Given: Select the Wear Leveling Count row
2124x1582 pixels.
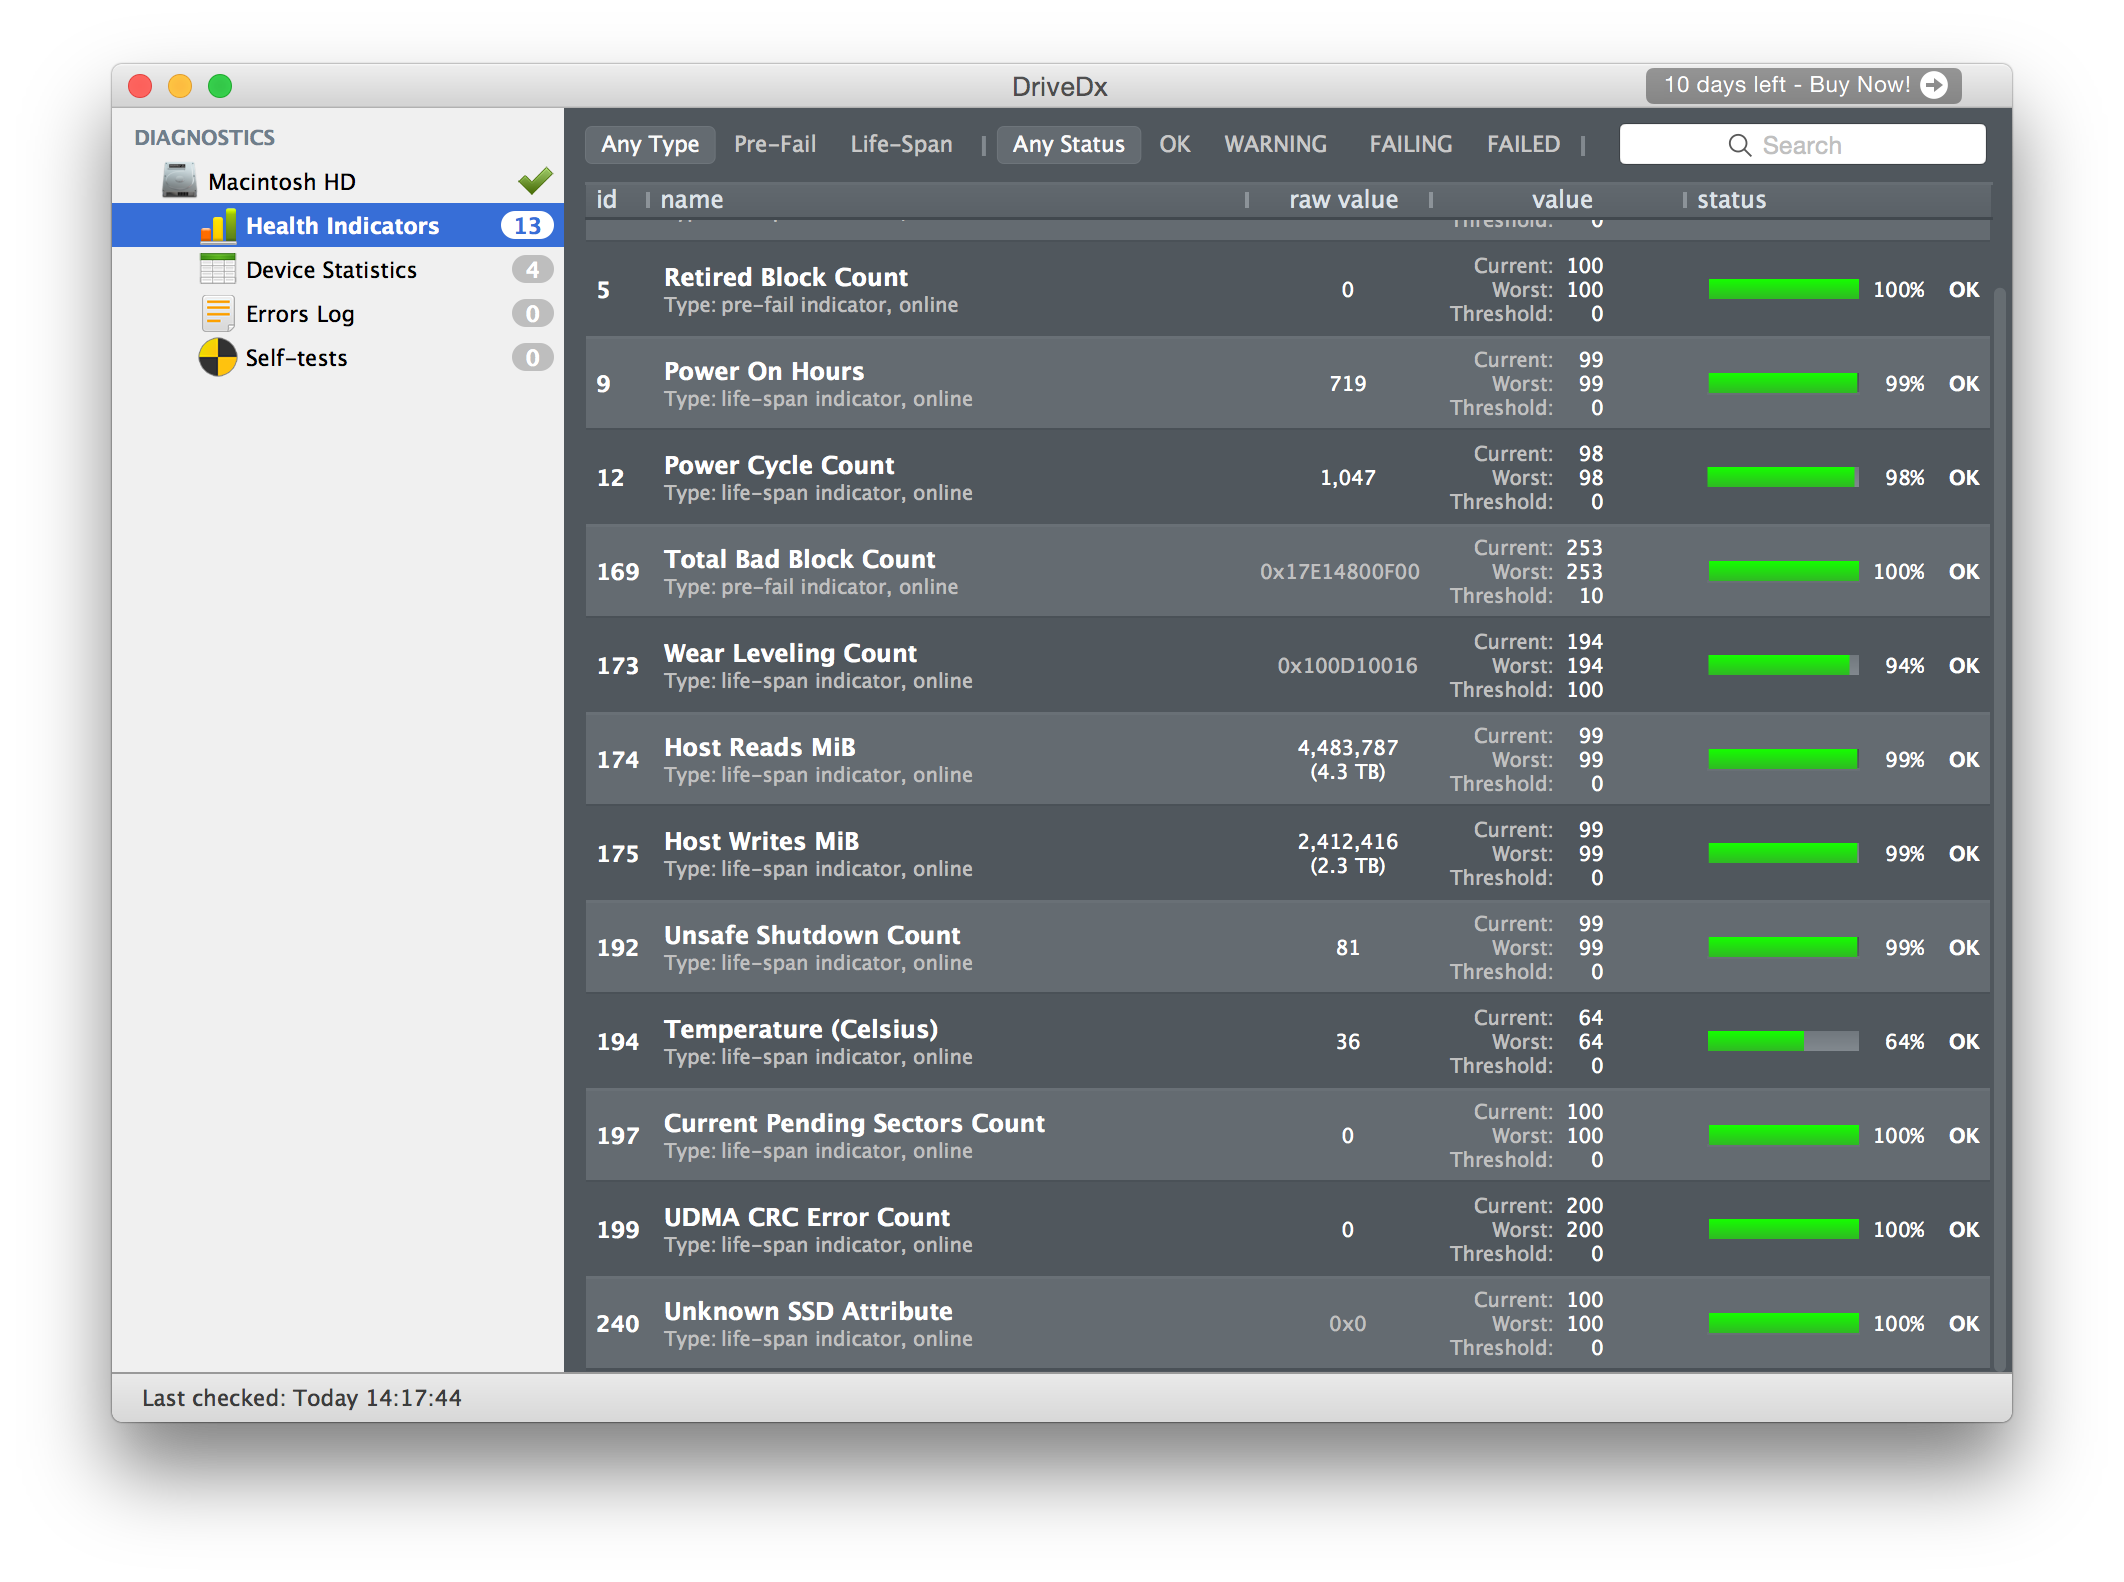Looking at the screenshot, I should (1288, 666).
